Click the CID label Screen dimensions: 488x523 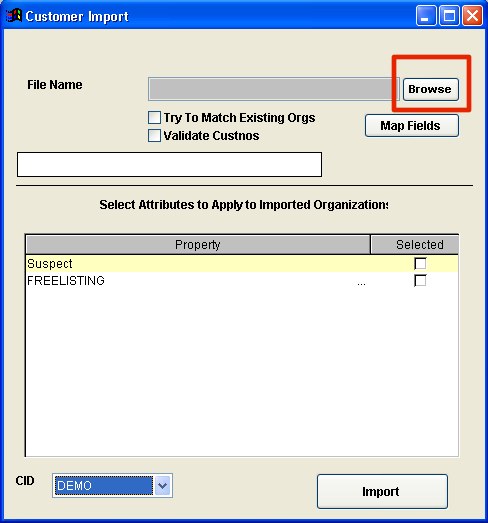[25, 481]
